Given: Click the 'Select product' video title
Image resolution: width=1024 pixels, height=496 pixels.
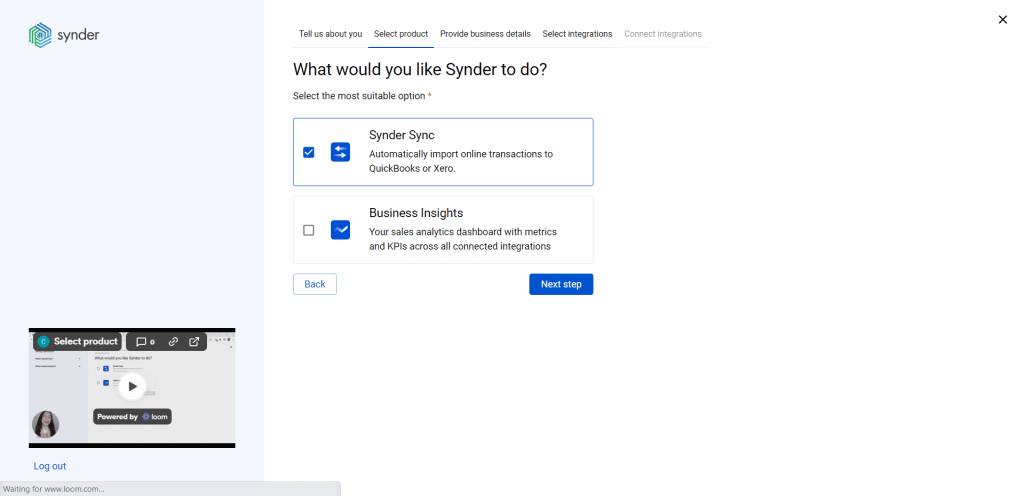Looking at the screenshot, I should pos(86,341).
